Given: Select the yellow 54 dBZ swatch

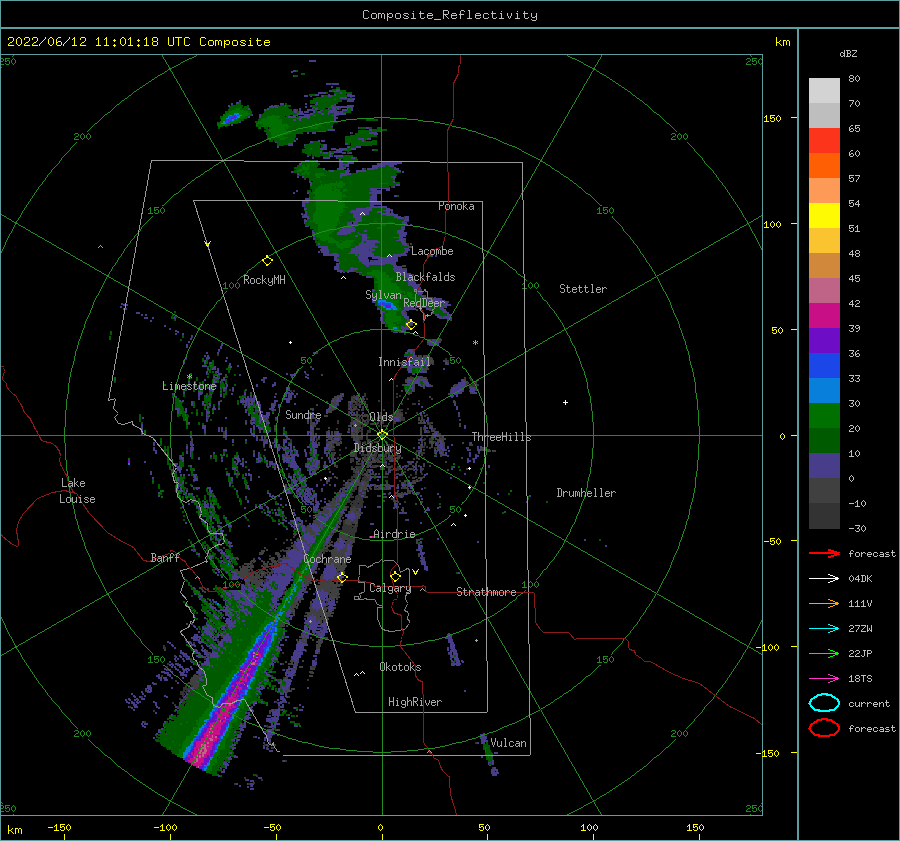Looking at the screenshot, I should [824, 216].
